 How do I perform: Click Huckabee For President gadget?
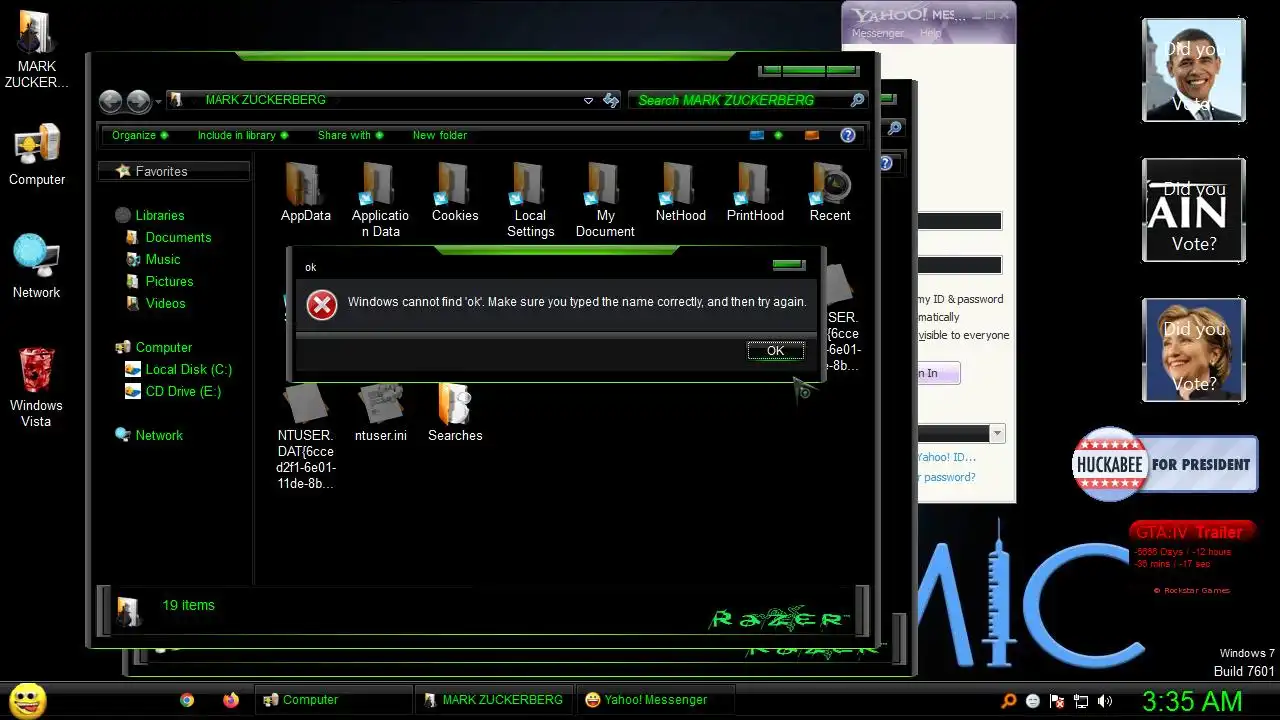click(1165, 464)
